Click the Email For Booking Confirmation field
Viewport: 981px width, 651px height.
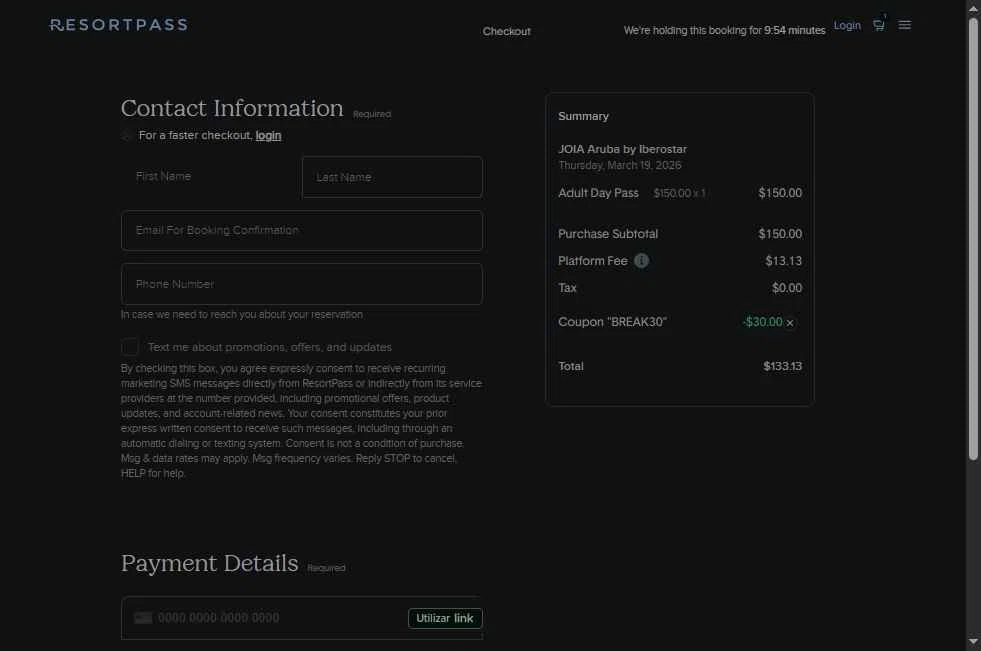coord(301,230)
